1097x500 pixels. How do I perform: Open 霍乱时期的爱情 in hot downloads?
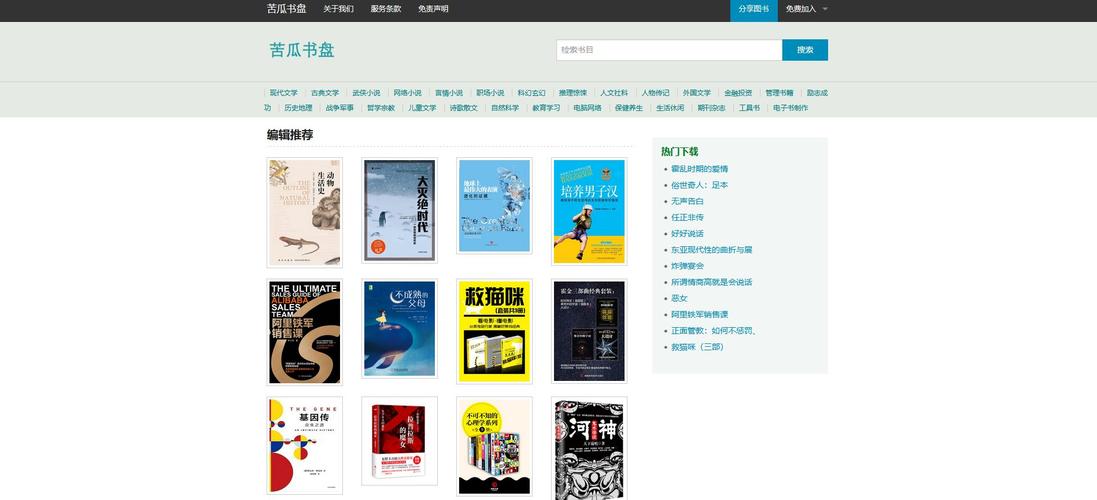pos(699,169)
